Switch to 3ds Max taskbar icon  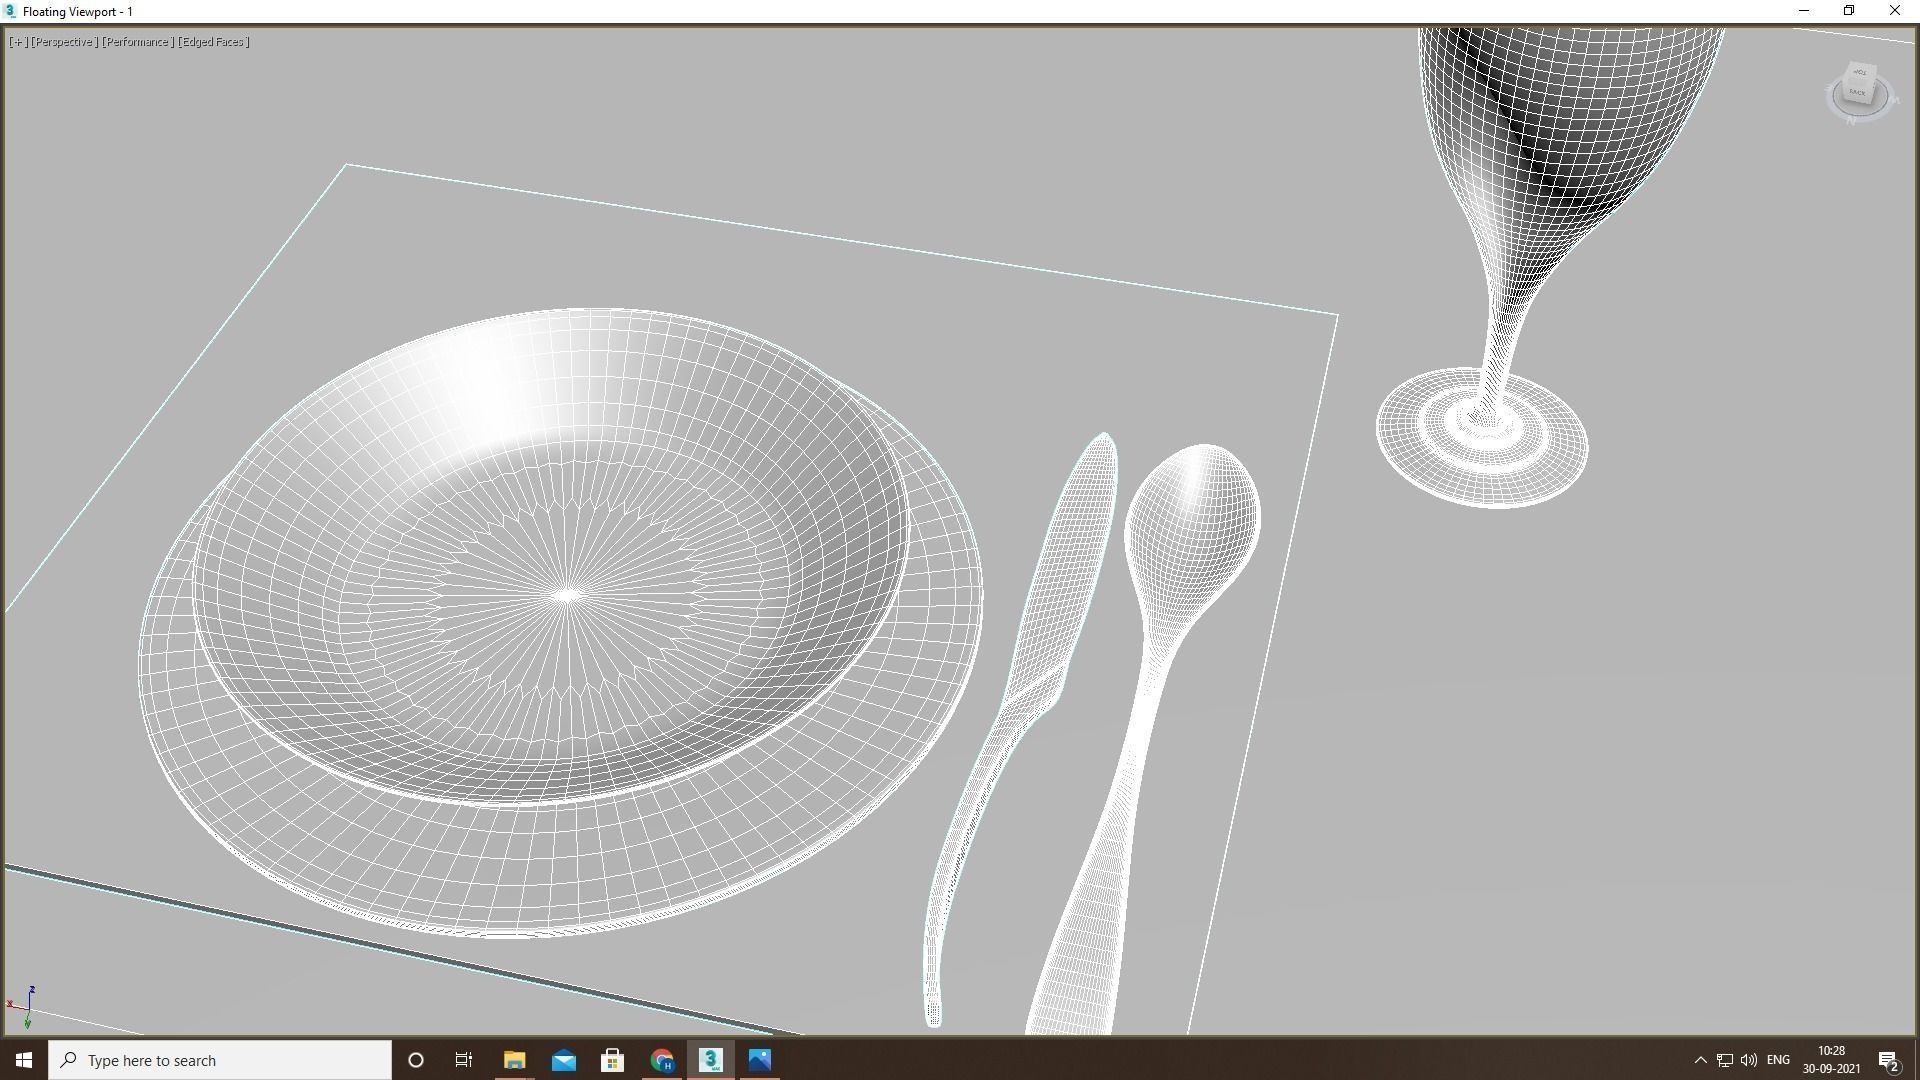tap(710, 1060)
